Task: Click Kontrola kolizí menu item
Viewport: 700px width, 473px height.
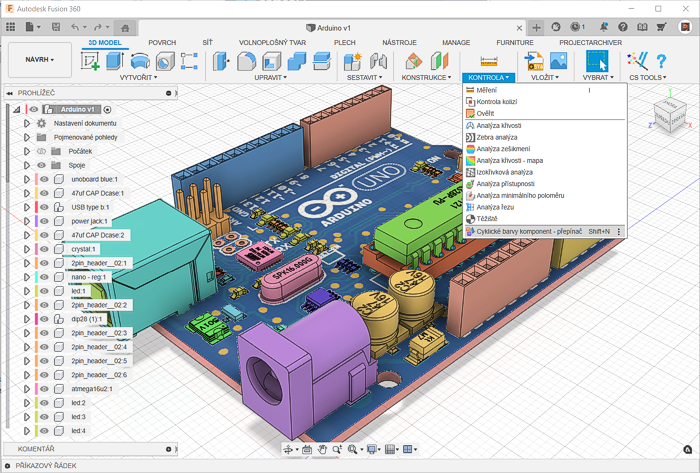Action: pyautogui.click(x=545, y=102)
